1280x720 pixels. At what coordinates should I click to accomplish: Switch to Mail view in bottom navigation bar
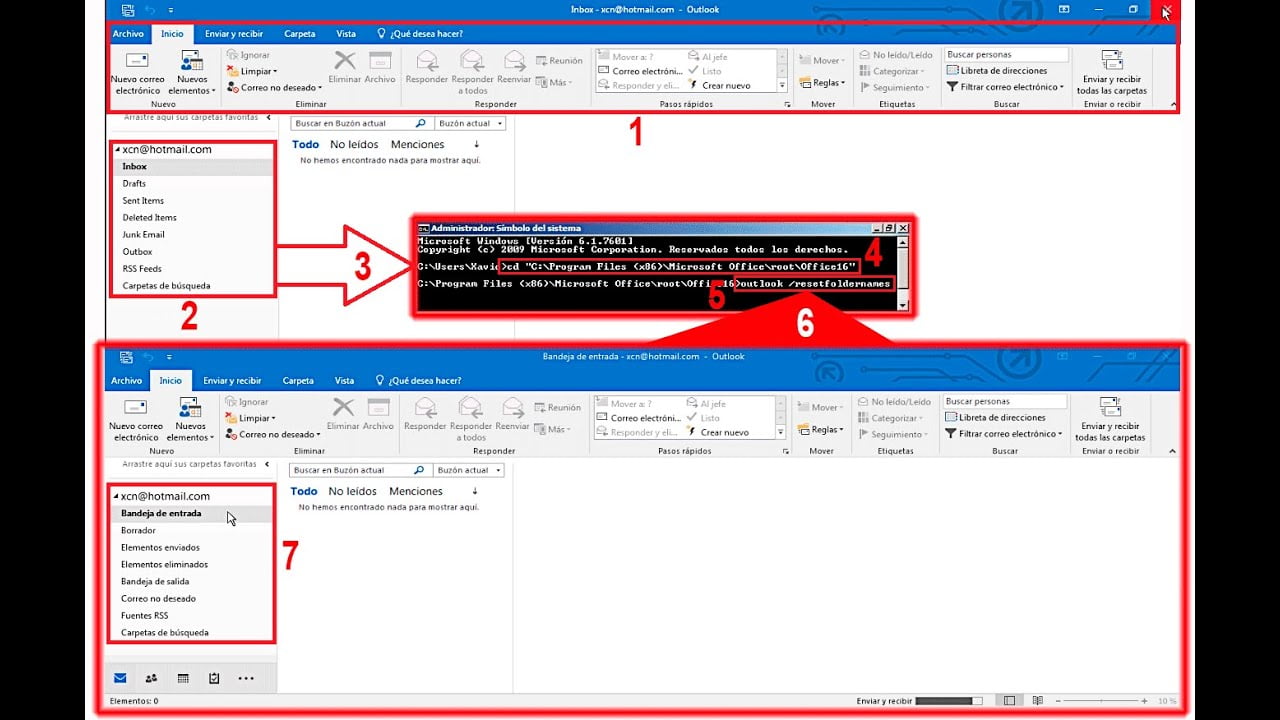[120, 678]
